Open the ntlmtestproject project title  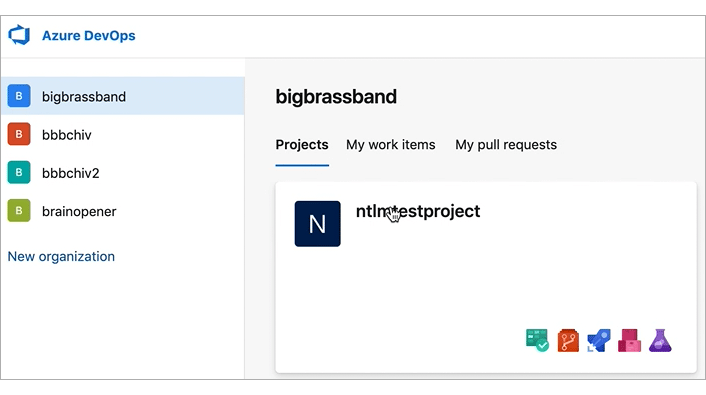418,211
